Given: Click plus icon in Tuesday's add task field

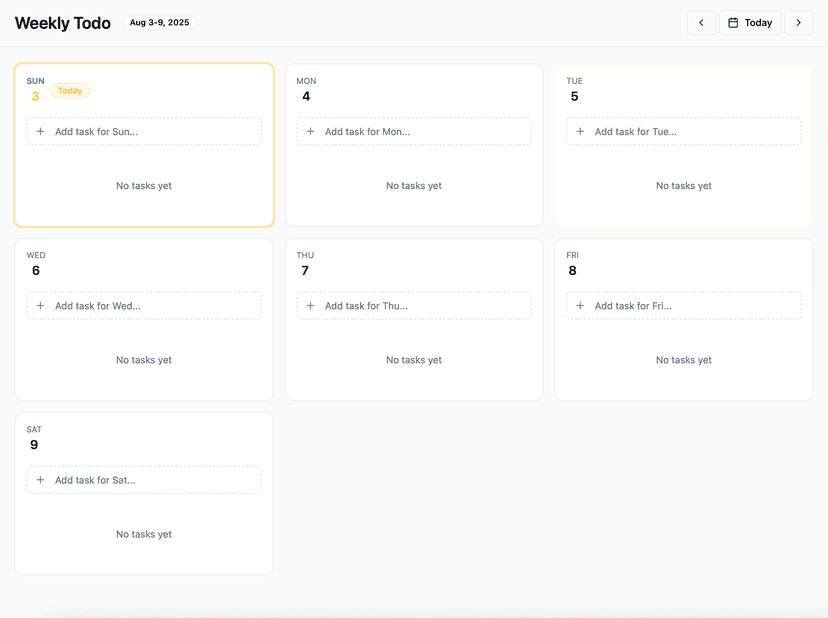Looking at the screenshot, I should coord(580,132).
